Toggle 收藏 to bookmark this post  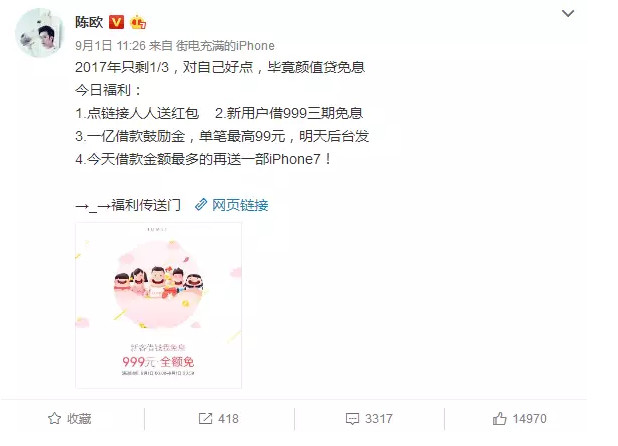pos(79,418)
